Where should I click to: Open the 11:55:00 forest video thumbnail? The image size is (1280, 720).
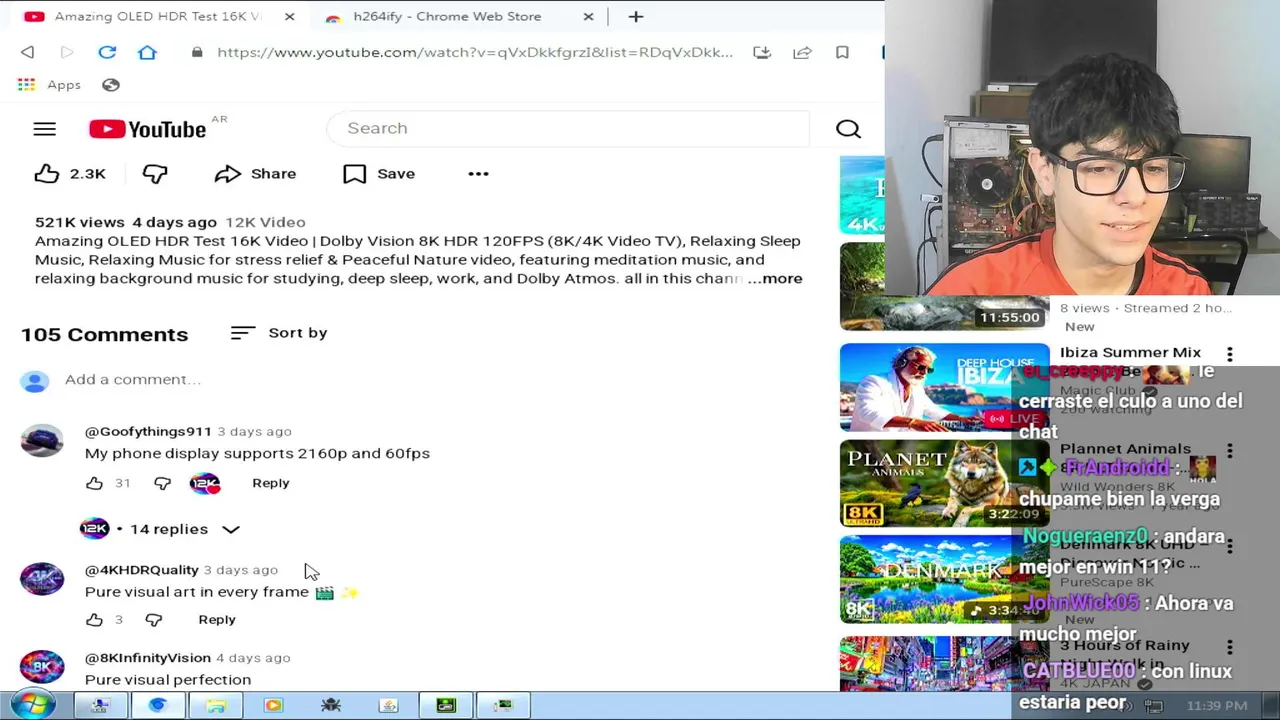(944, 286)
